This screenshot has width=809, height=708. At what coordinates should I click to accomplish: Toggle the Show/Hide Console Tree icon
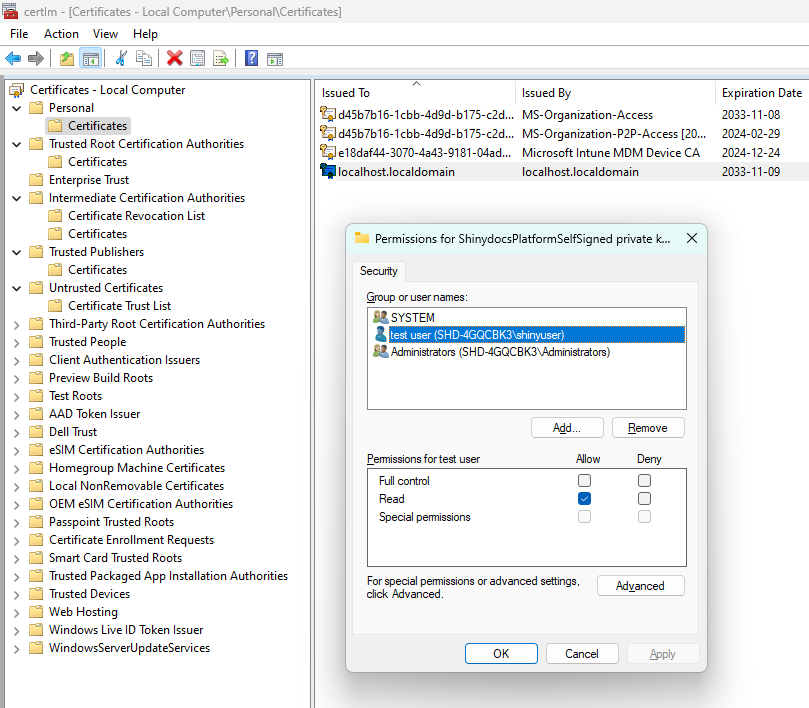coord(90,58)
